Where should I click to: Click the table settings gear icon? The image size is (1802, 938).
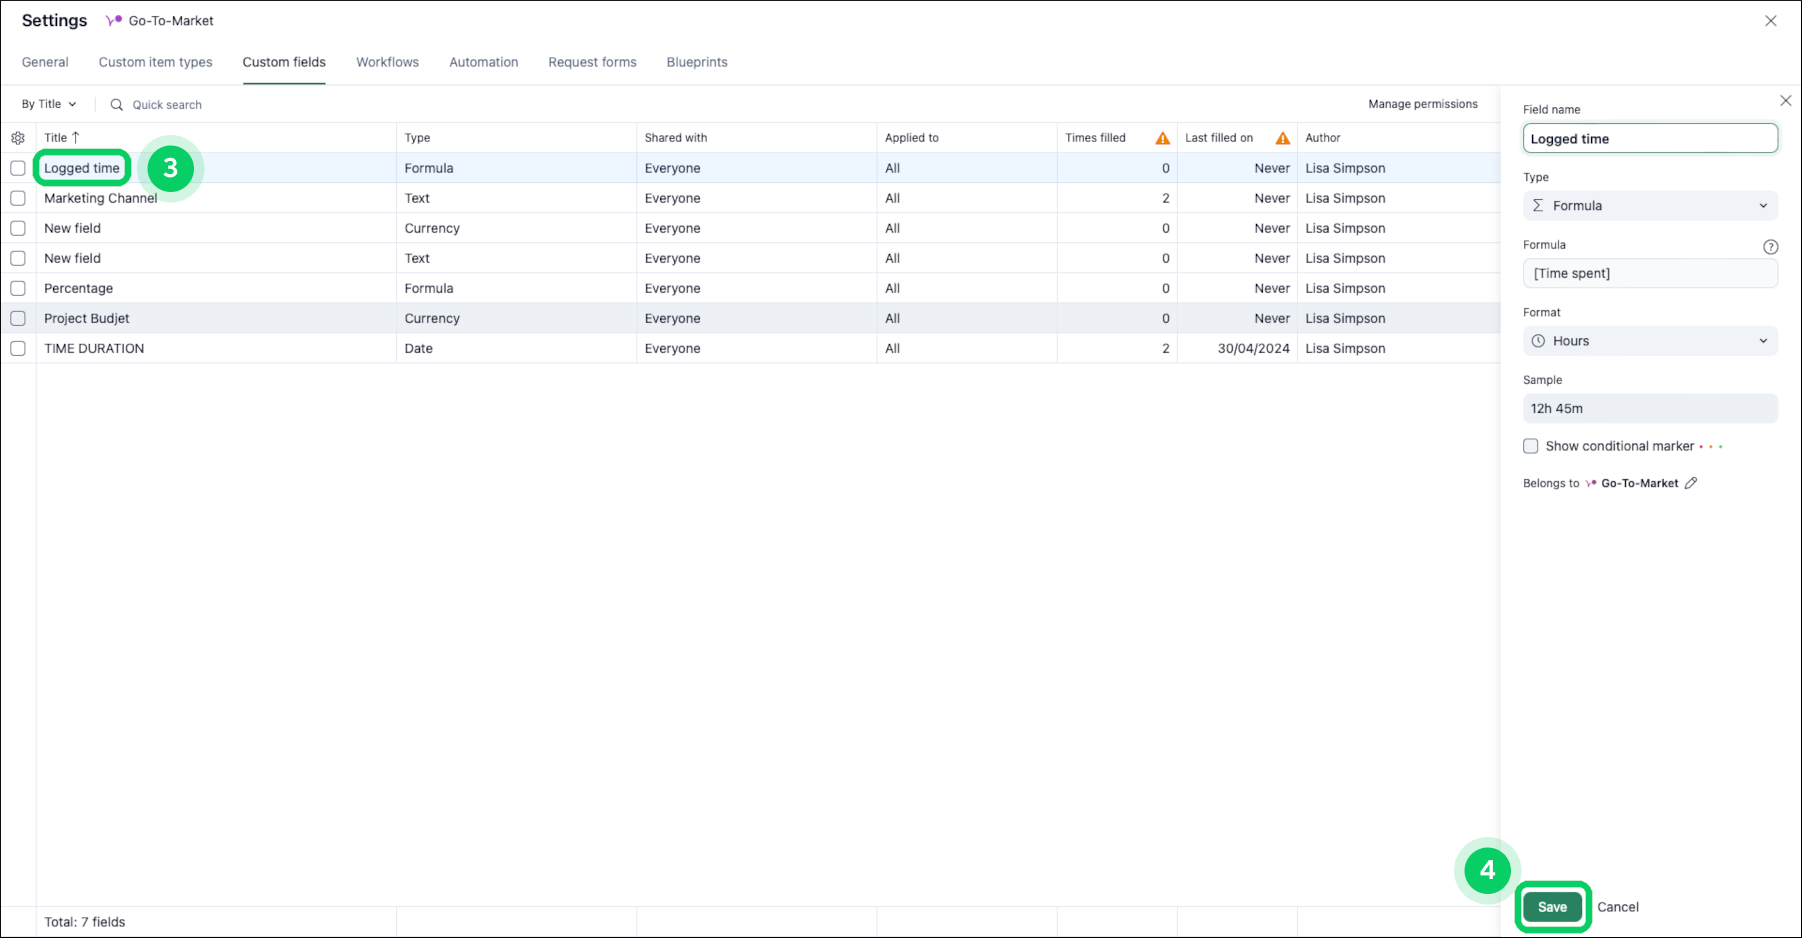coord(18,137)
